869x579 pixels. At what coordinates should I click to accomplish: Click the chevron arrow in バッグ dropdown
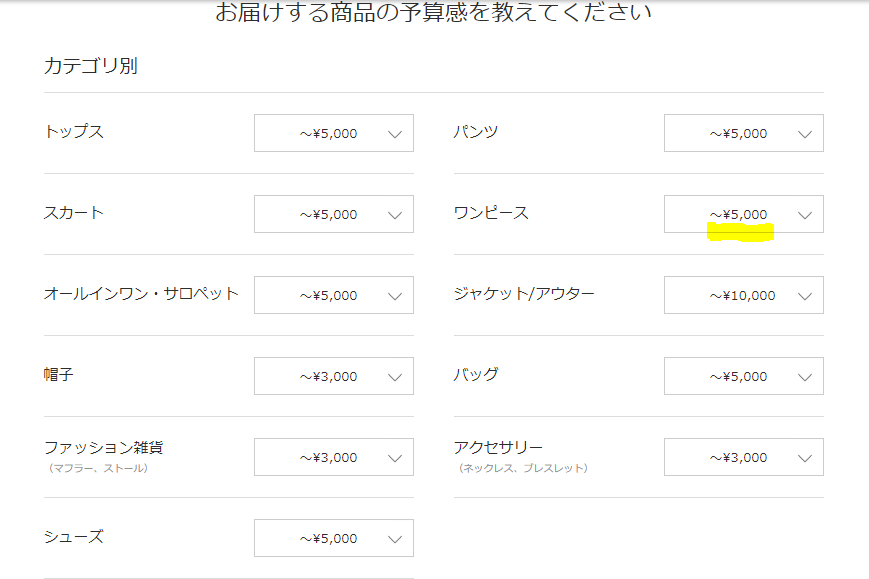(805, 377)
